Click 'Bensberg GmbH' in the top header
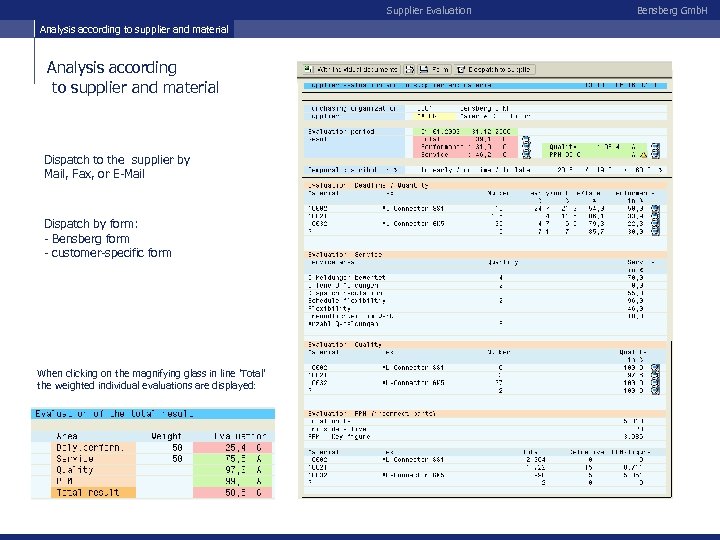This screenshot has width=720, height=540. (672, 11)
